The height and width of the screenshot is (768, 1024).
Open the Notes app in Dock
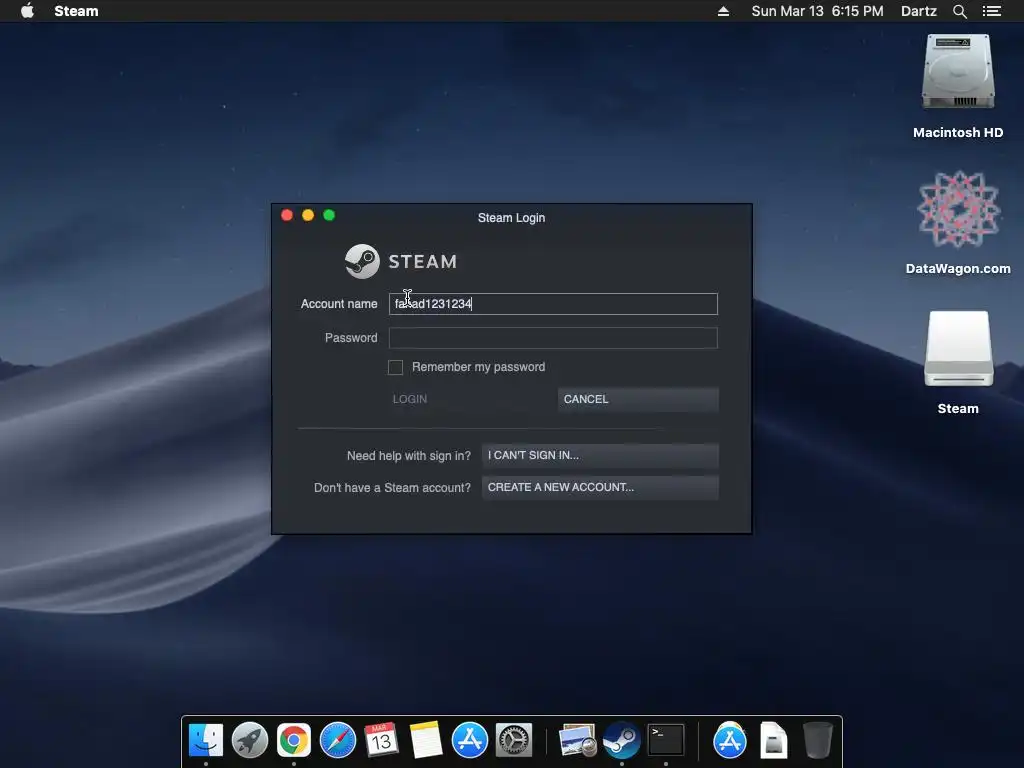coord(426,740)
